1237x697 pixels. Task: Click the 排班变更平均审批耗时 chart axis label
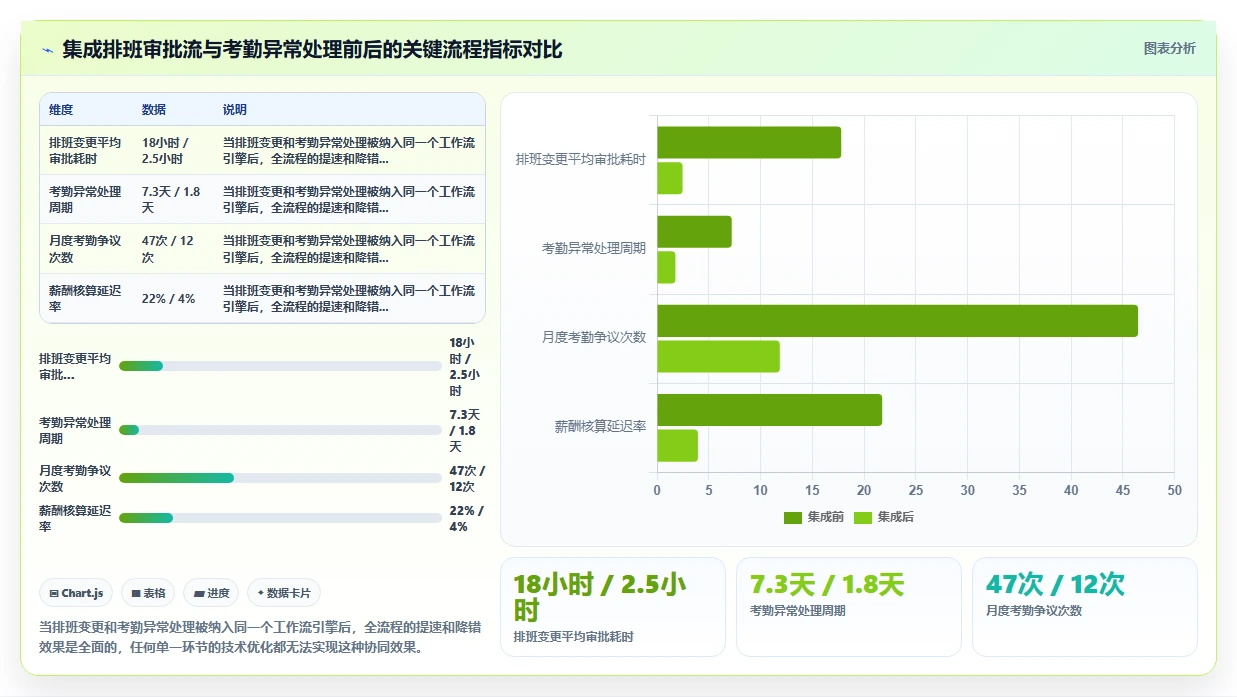coord(581,159)
